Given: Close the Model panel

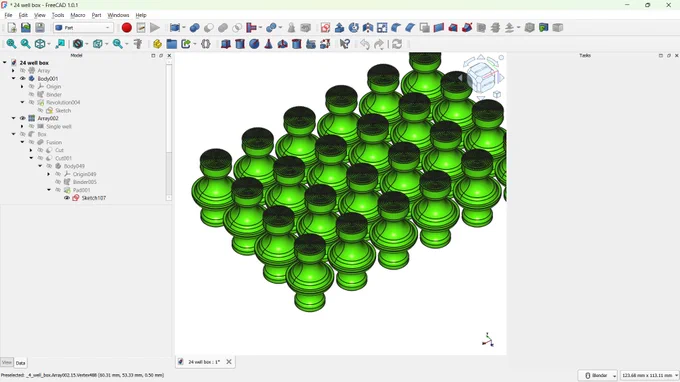Looking at the screenshot, I should click(169, 56).
